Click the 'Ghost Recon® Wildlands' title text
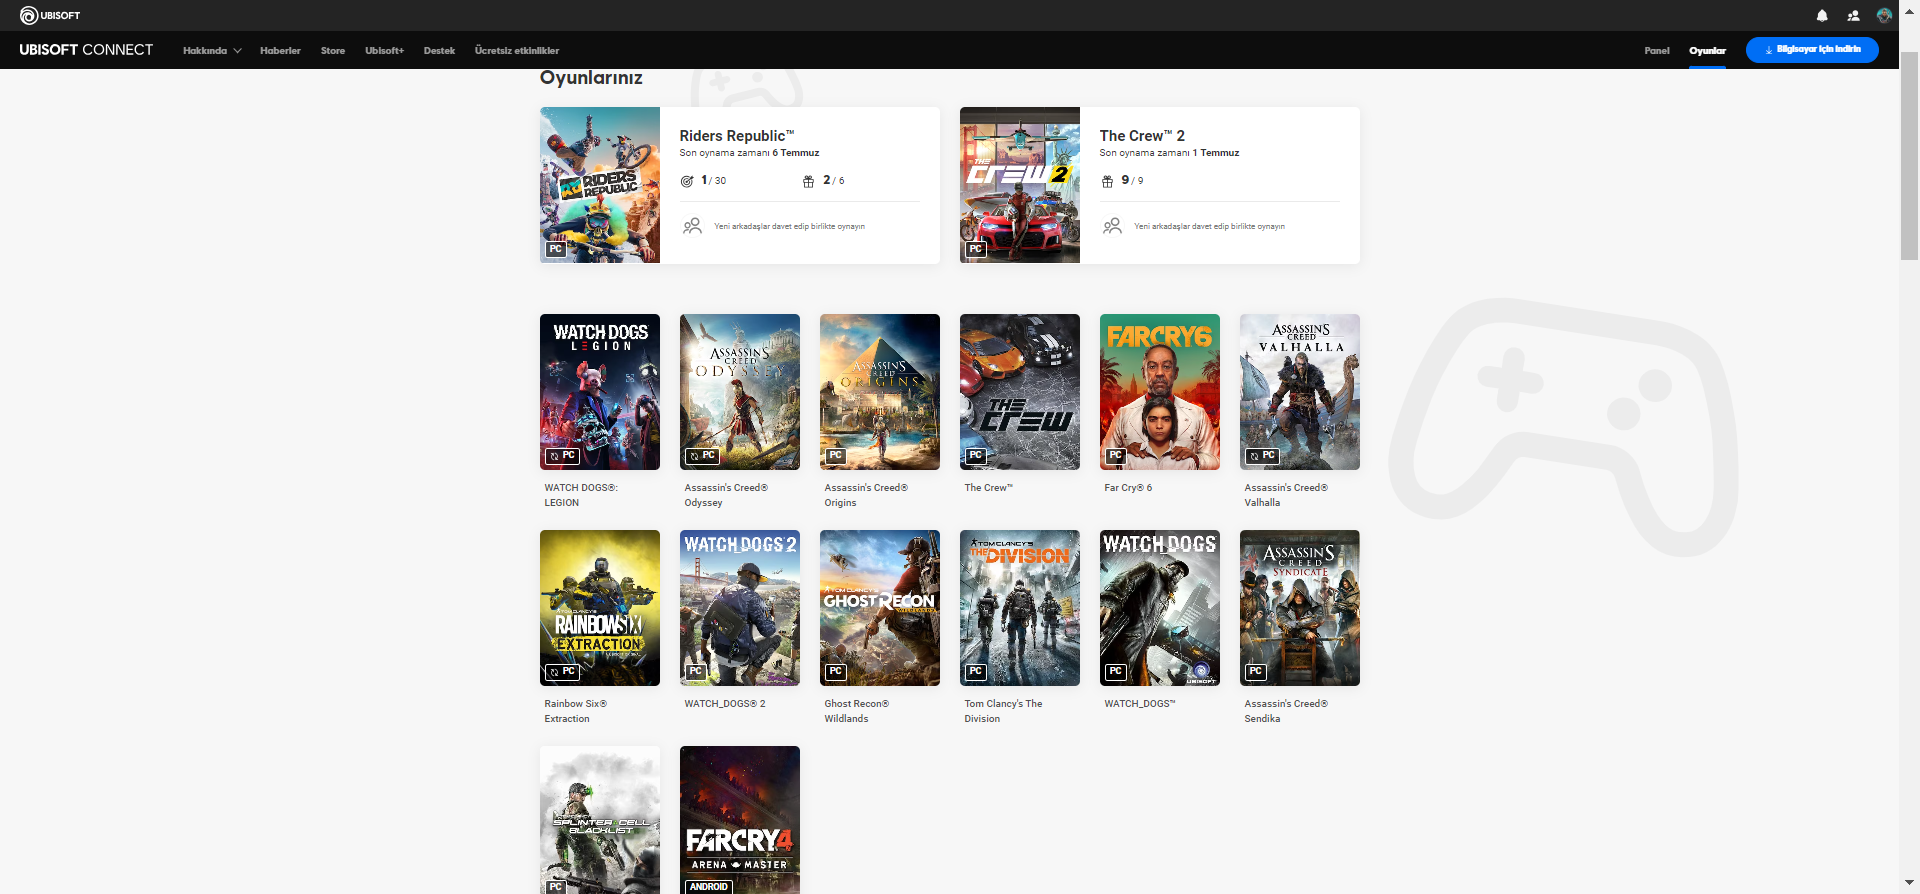 pos(857,711)
